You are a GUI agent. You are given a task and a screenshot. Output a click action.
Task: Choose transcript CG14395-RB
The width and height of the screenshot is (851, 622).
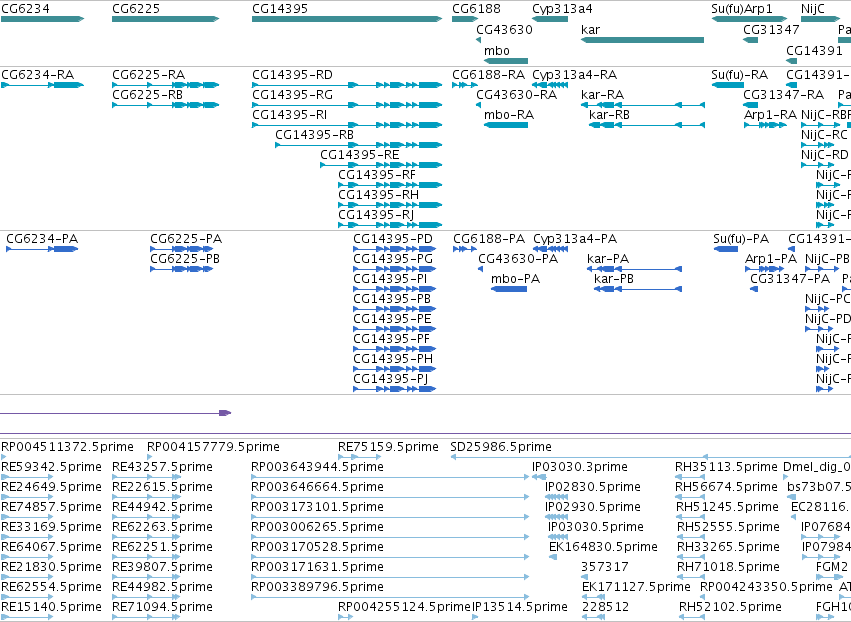(315, 135)
